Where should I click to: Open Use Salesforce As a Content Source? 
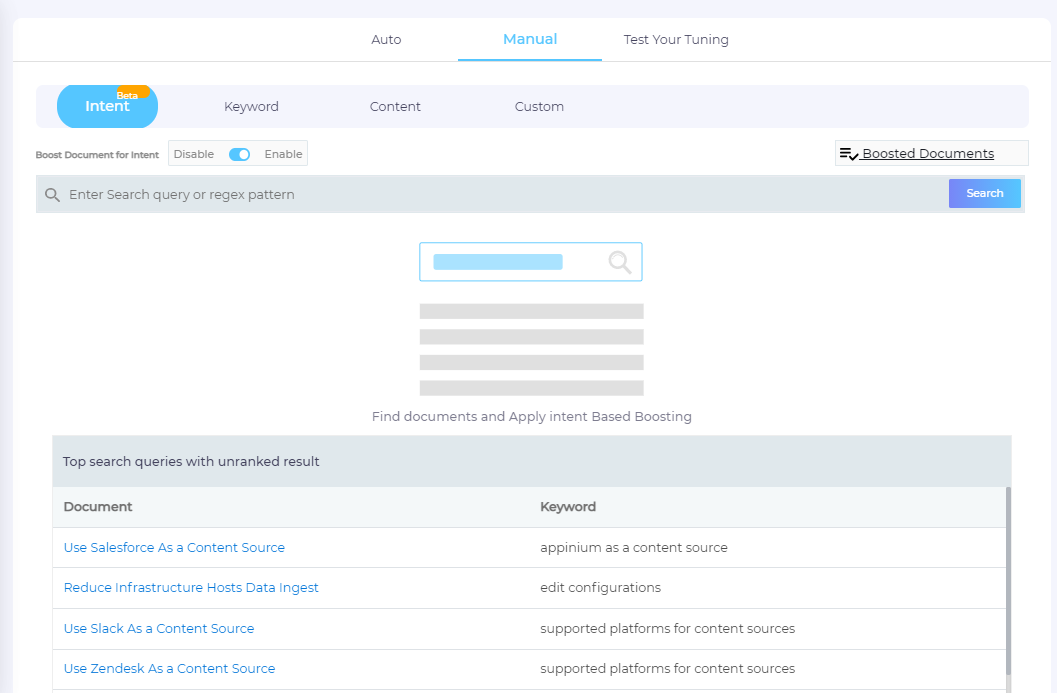click(x=174, y=548)
